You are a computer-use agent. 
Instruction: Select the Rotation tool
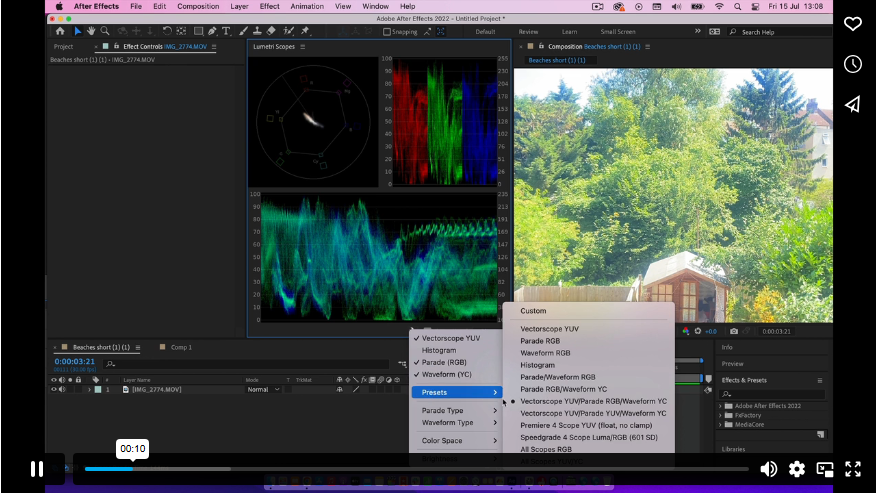pos(167,31)
